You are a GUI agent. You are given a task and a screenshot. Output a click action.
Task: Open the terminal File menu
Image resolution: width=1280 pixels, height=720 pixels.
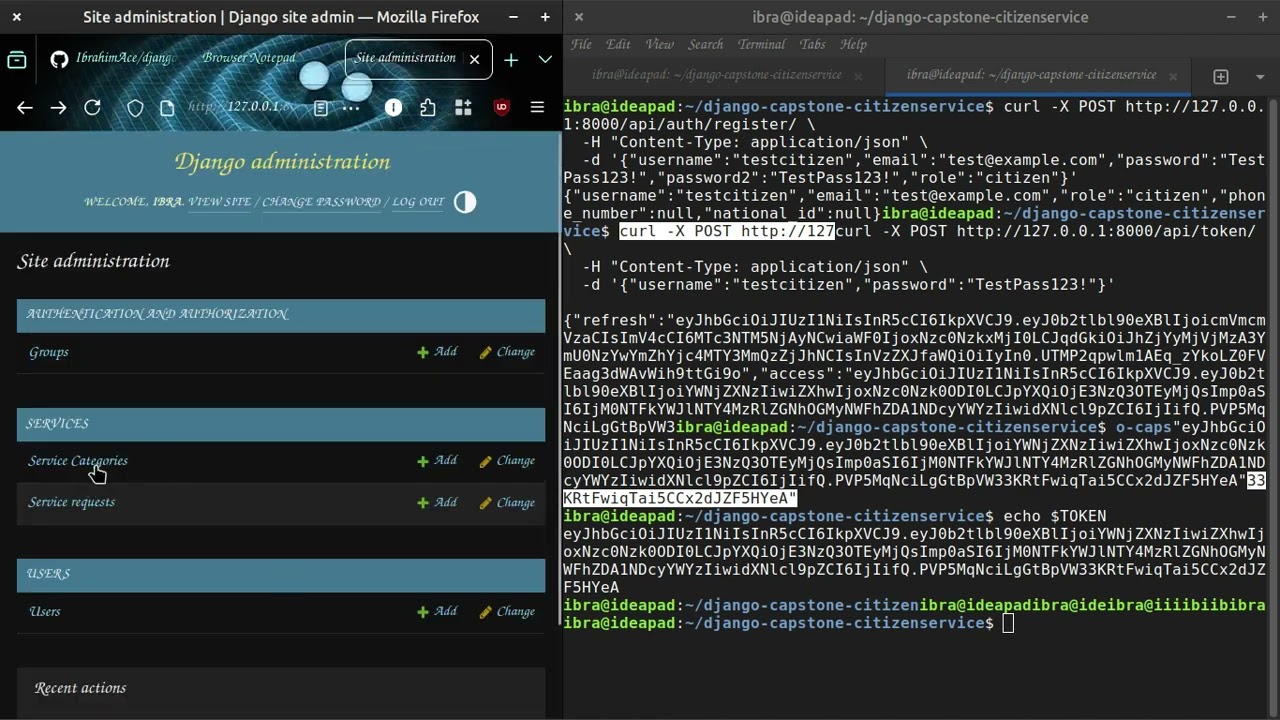point(581,44)
